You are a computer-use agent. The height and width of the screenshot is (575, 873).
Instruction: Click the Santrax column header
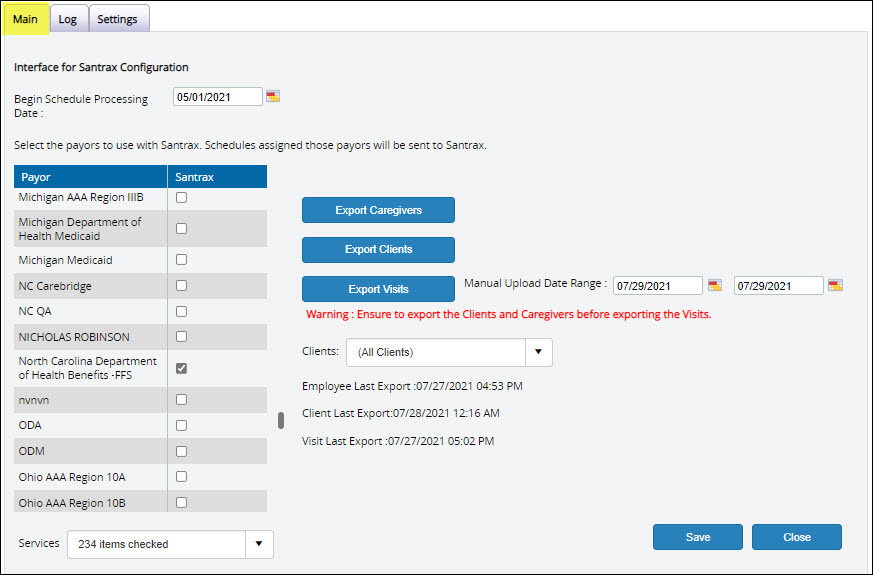(217, 176)
